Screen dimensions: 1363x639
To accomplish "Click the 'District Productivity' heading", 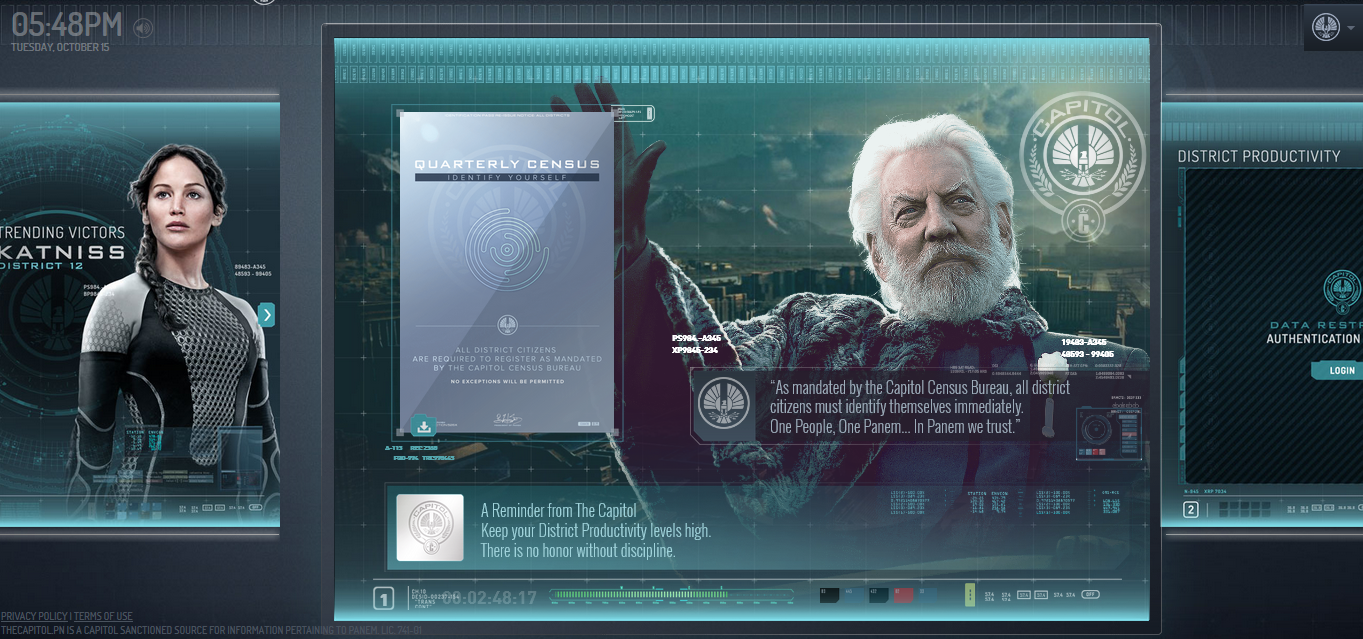I will click(1258, 156).
